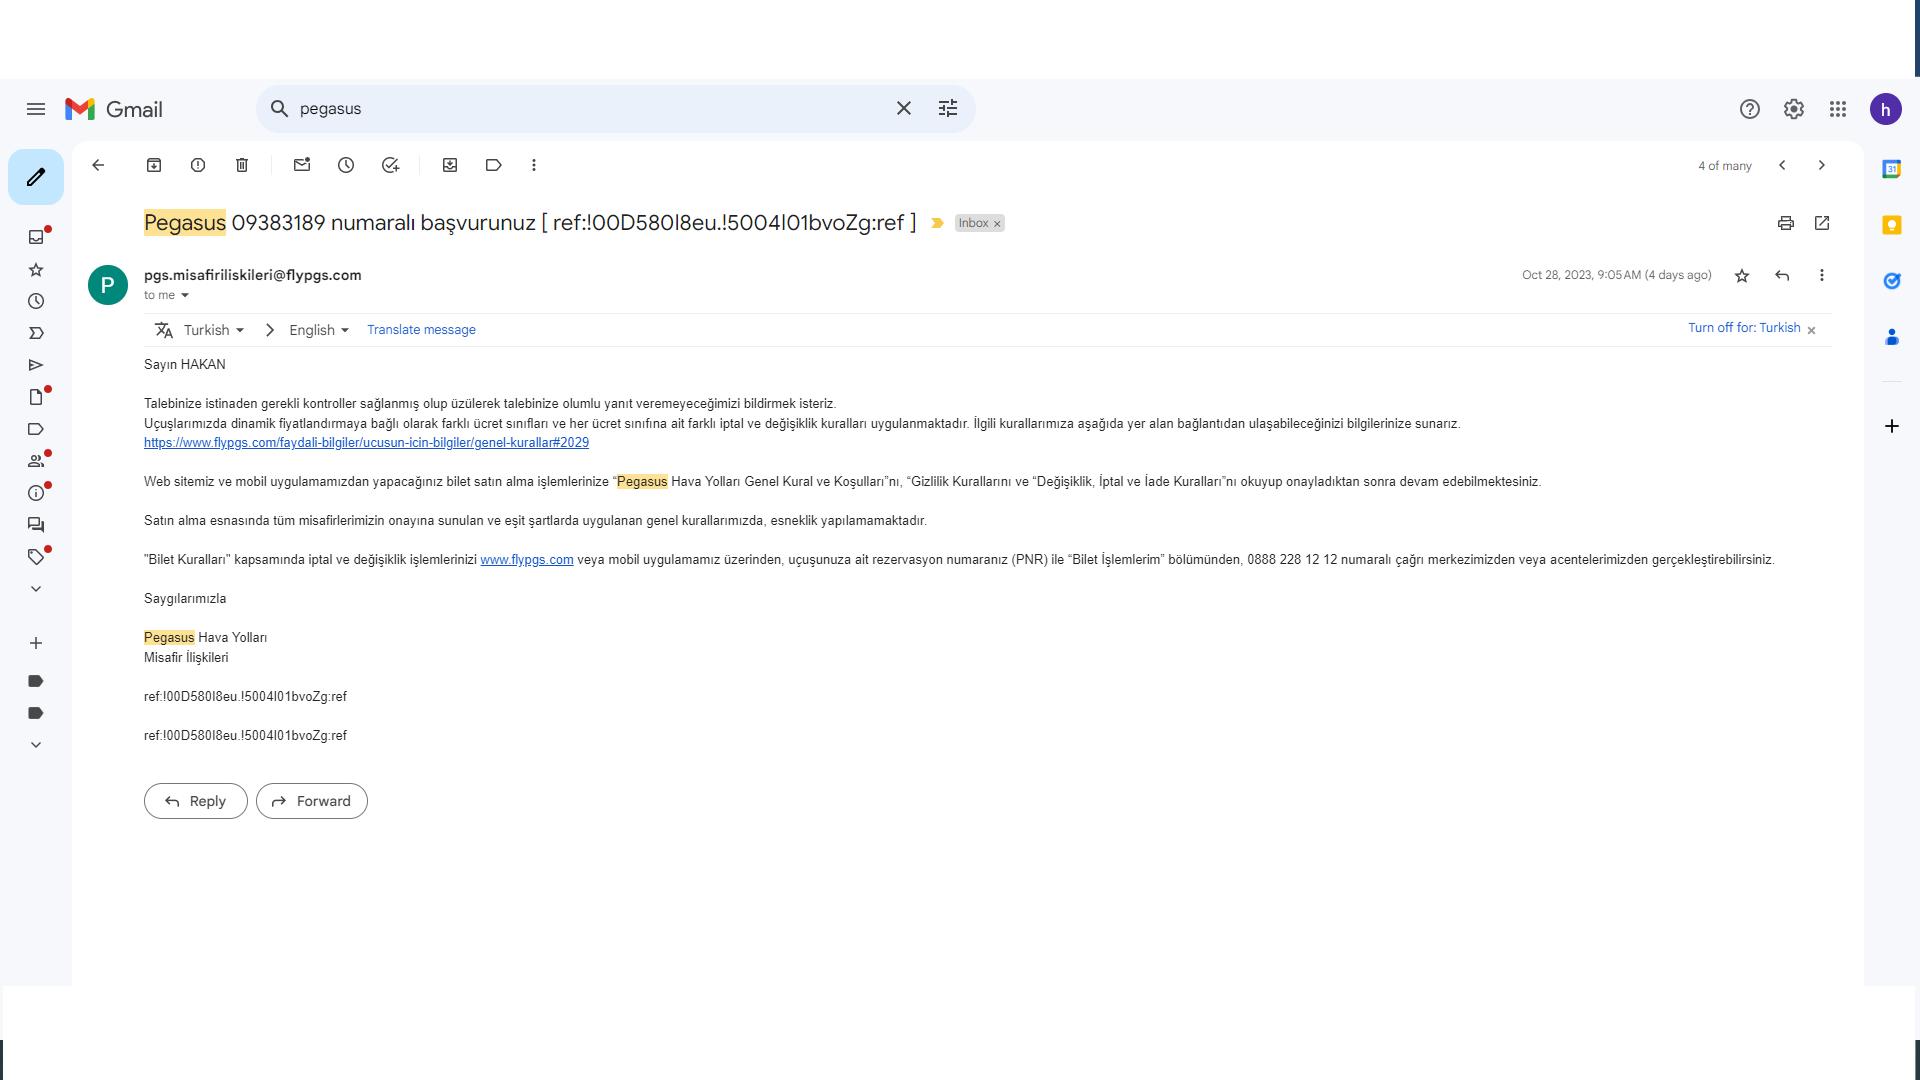This screenshot has width=1920, height=1080.
Task: Print the email conversation
Action: tap(1786, 223)
